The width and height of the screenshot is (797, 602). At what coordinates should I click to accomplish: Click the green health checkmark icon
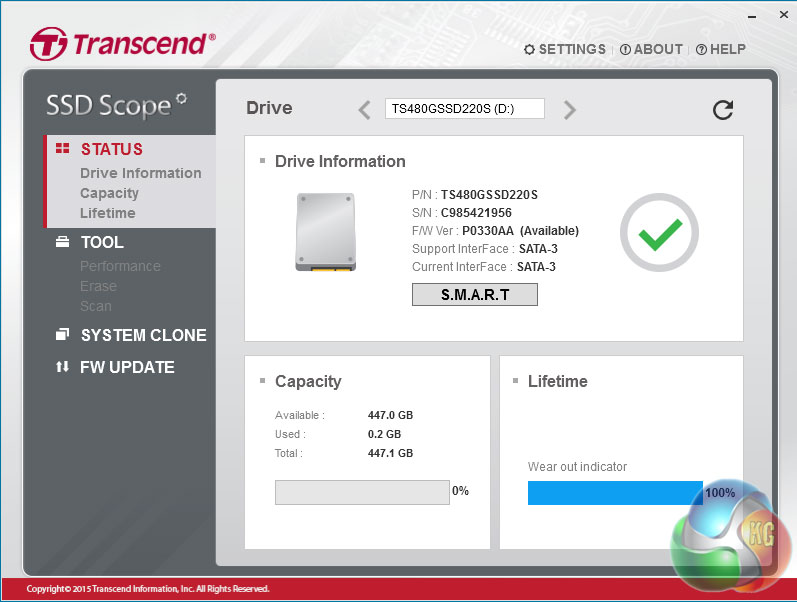659,232
